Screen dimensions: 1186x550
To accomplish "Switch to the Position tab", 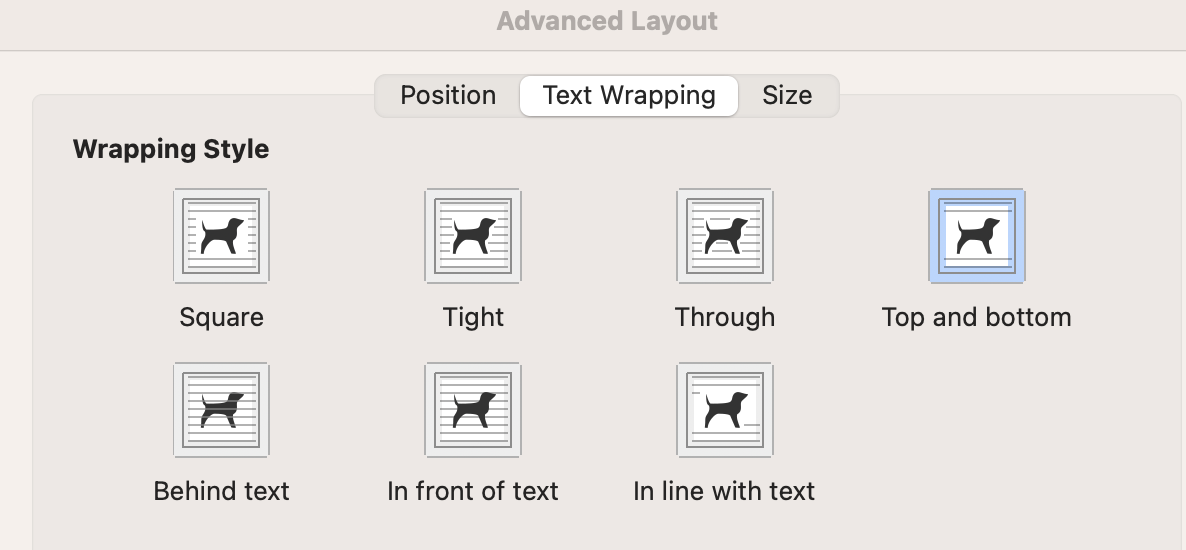I will click(x=448, y=96).
